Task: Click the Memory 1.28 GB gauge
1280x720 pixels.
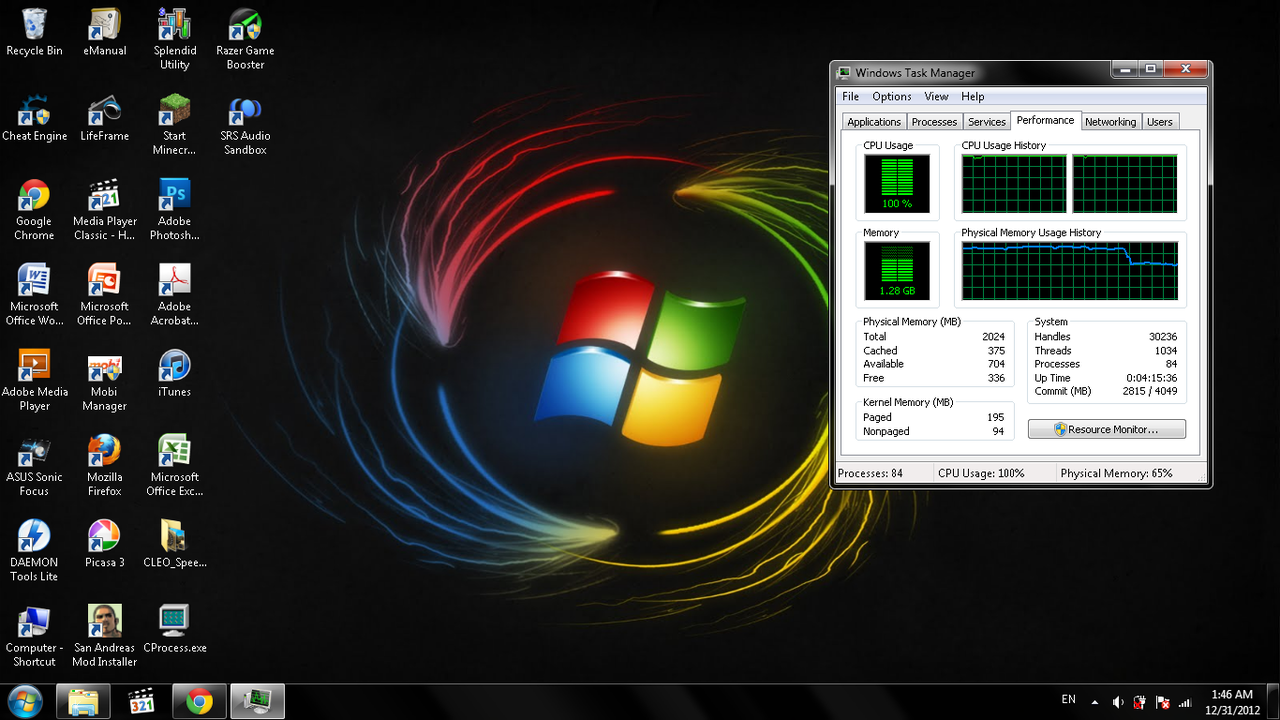Action: [897, 271]
